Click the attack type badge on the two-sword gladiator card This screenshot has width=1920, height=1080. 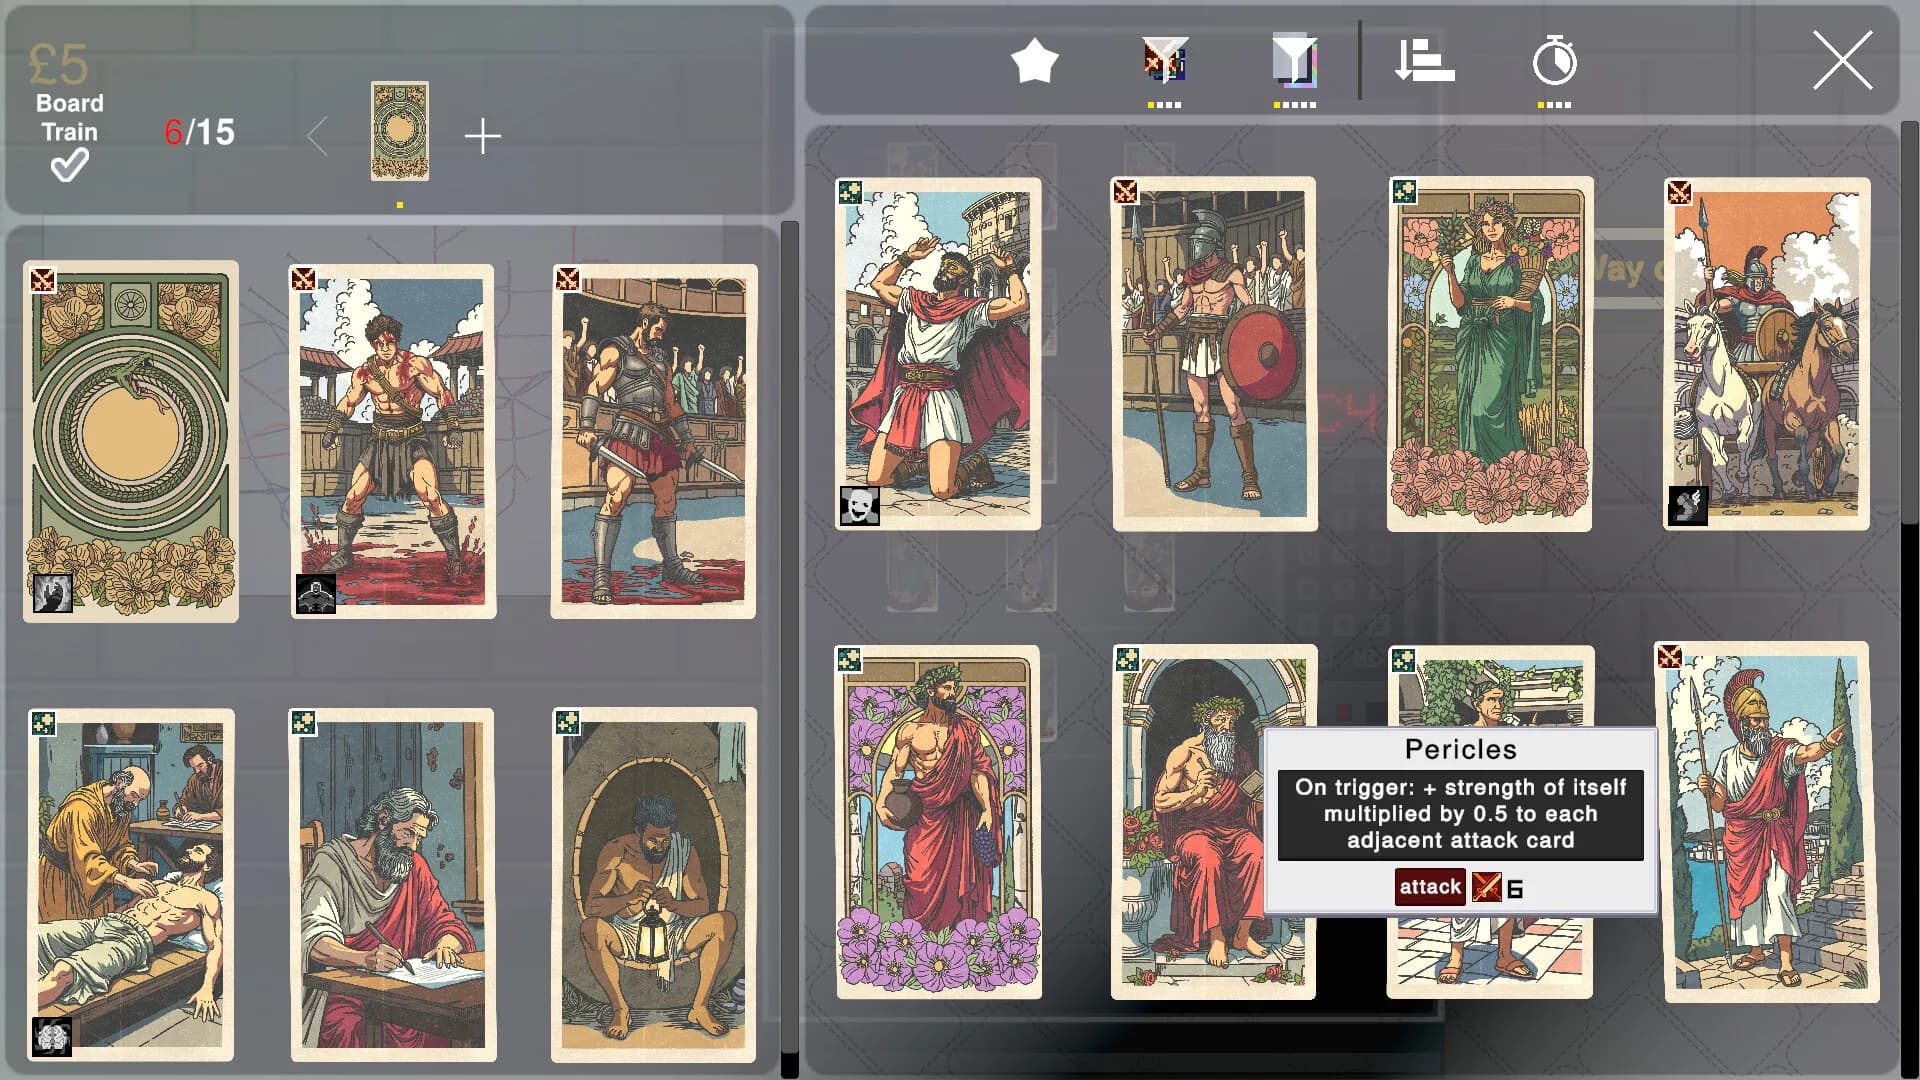(567, 279)
